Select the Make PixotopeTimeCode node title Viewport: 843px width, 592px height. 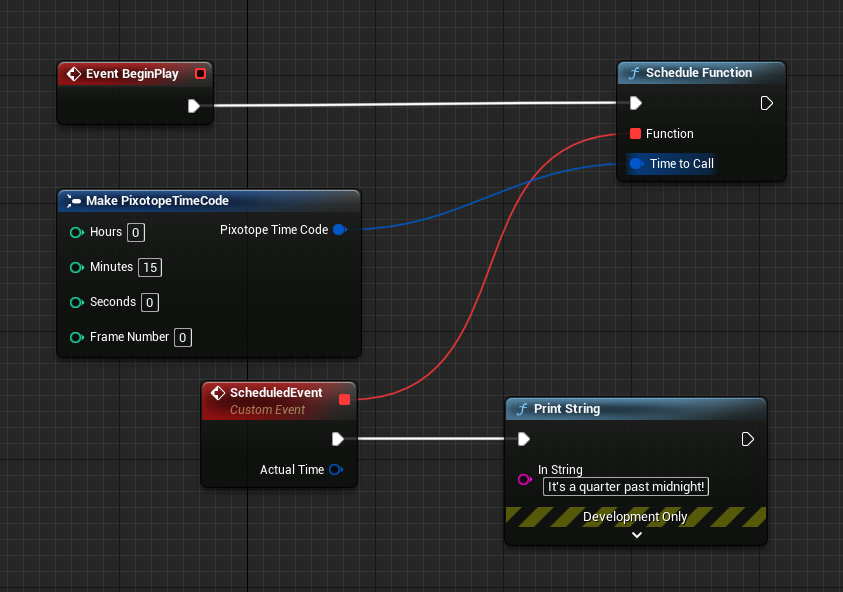[157, 201]
